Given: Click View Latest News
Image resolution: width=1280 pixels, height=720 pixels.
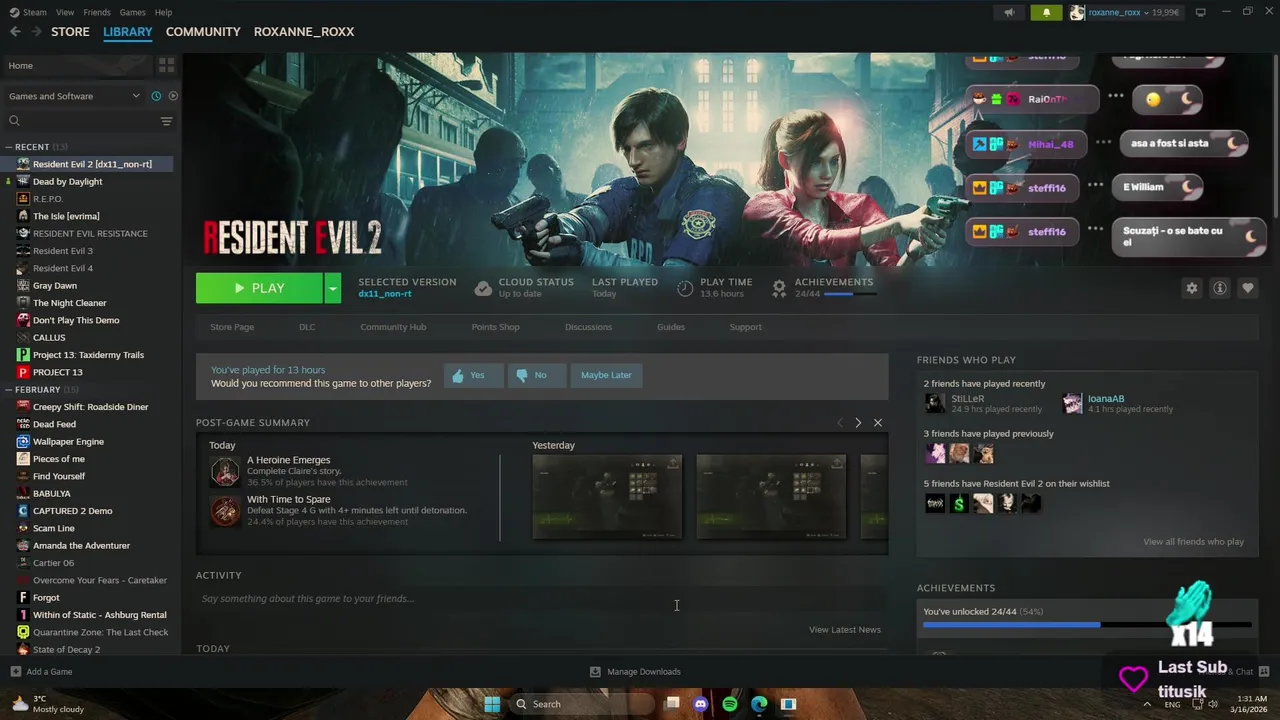Looking at the screenshot, I should pos(845,630).
